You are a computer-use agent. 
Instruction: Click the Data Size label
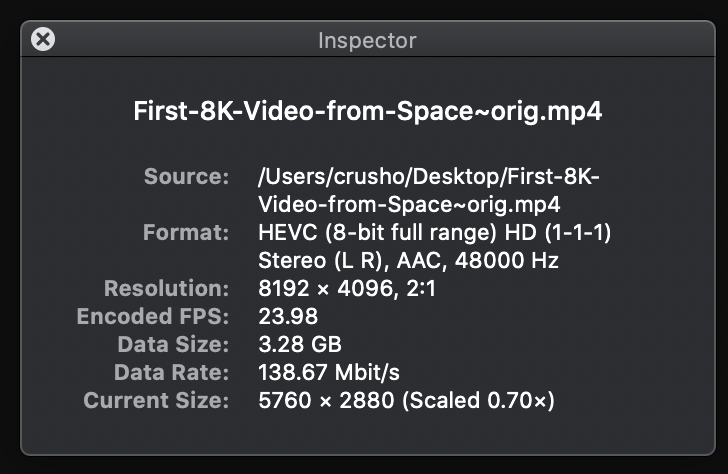172,345
